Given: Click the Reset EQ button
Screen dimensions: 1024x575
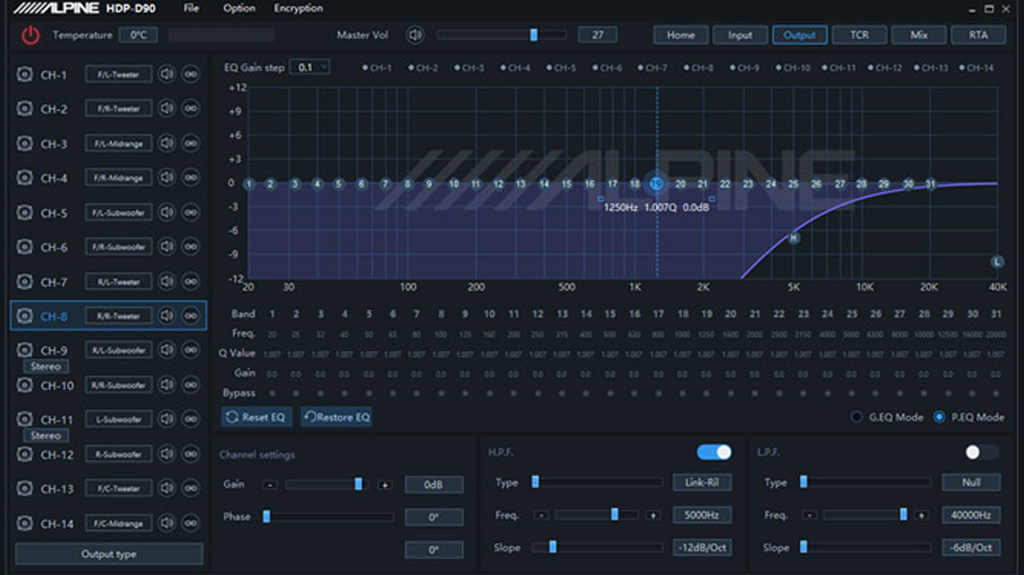Looking at the screenshot, I should (256, 417).
